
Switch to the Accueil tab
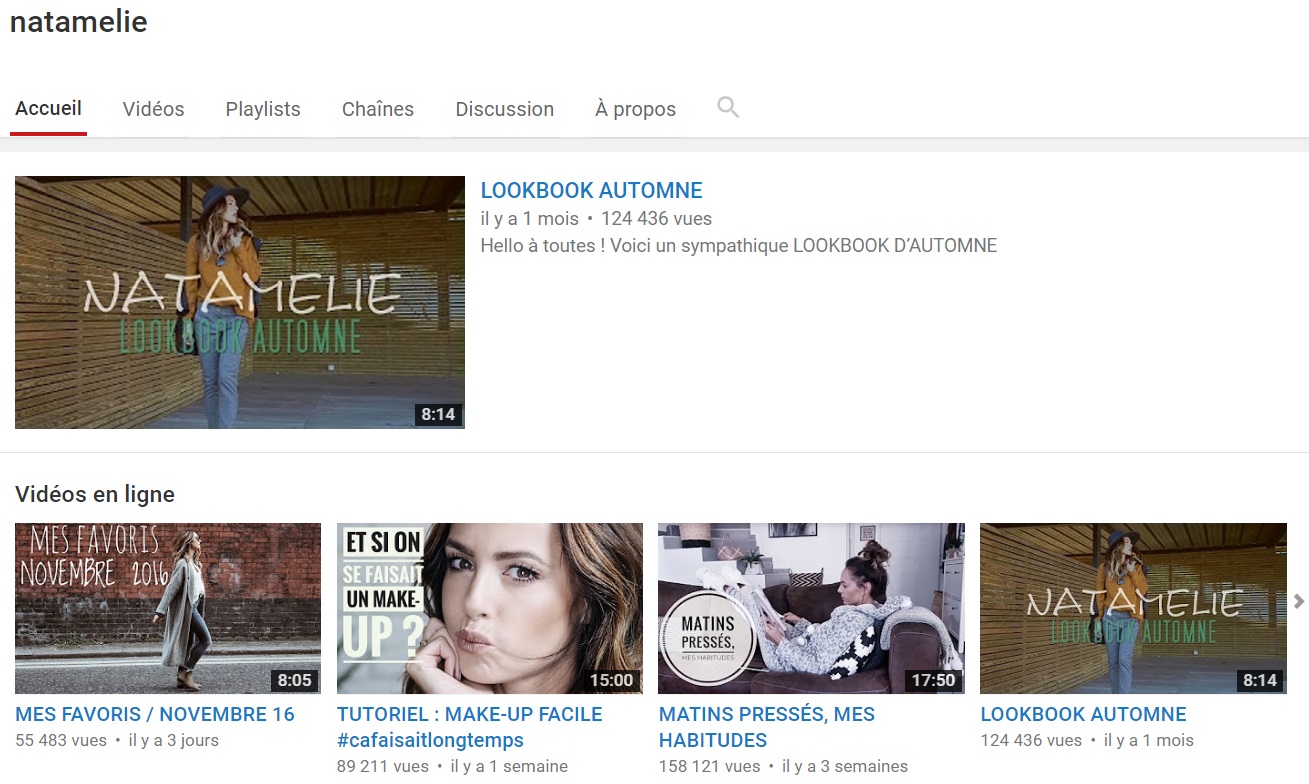(48, 109)
